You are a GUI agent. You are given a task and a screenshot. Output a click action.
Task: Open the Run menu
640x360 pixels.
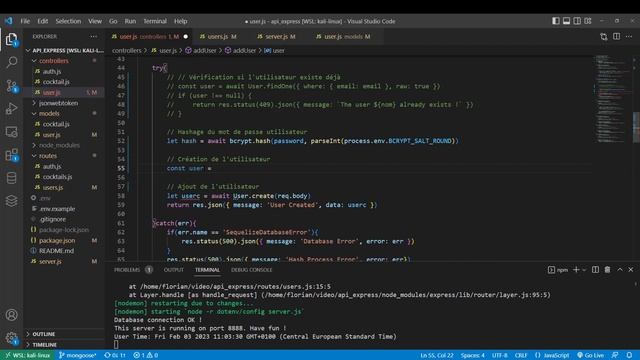[x=130, y=21]
